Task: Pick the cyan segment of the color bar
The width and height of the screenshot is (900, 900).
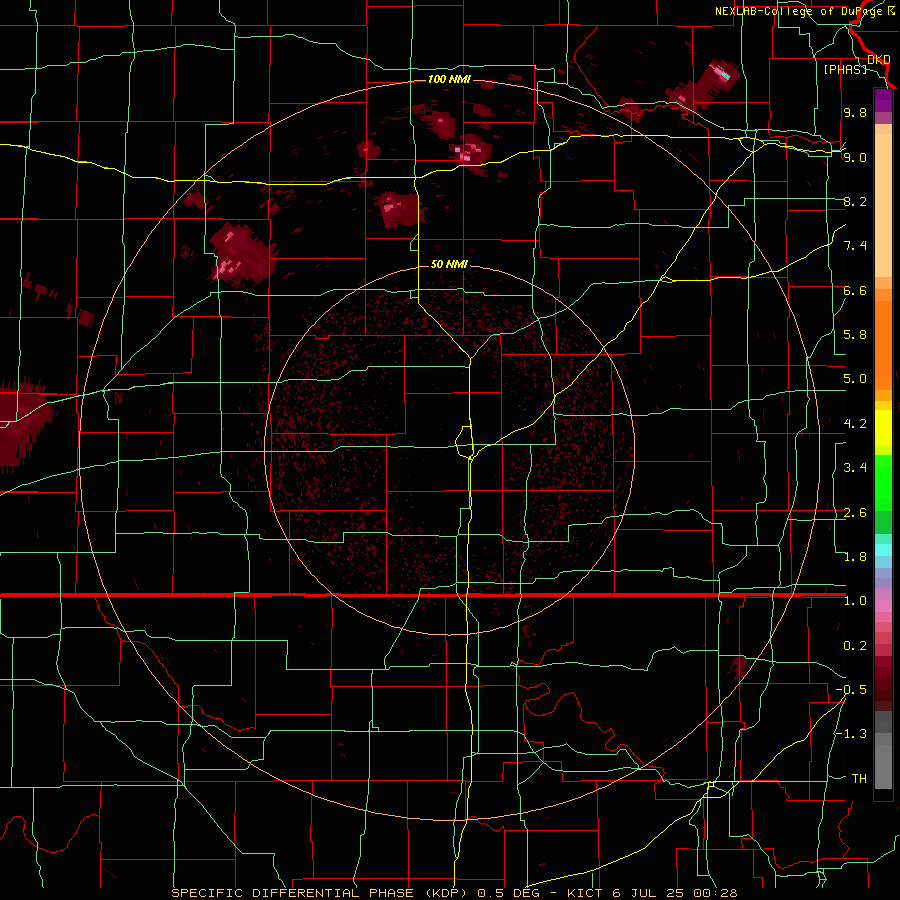Action: click(x=883, y=550)
